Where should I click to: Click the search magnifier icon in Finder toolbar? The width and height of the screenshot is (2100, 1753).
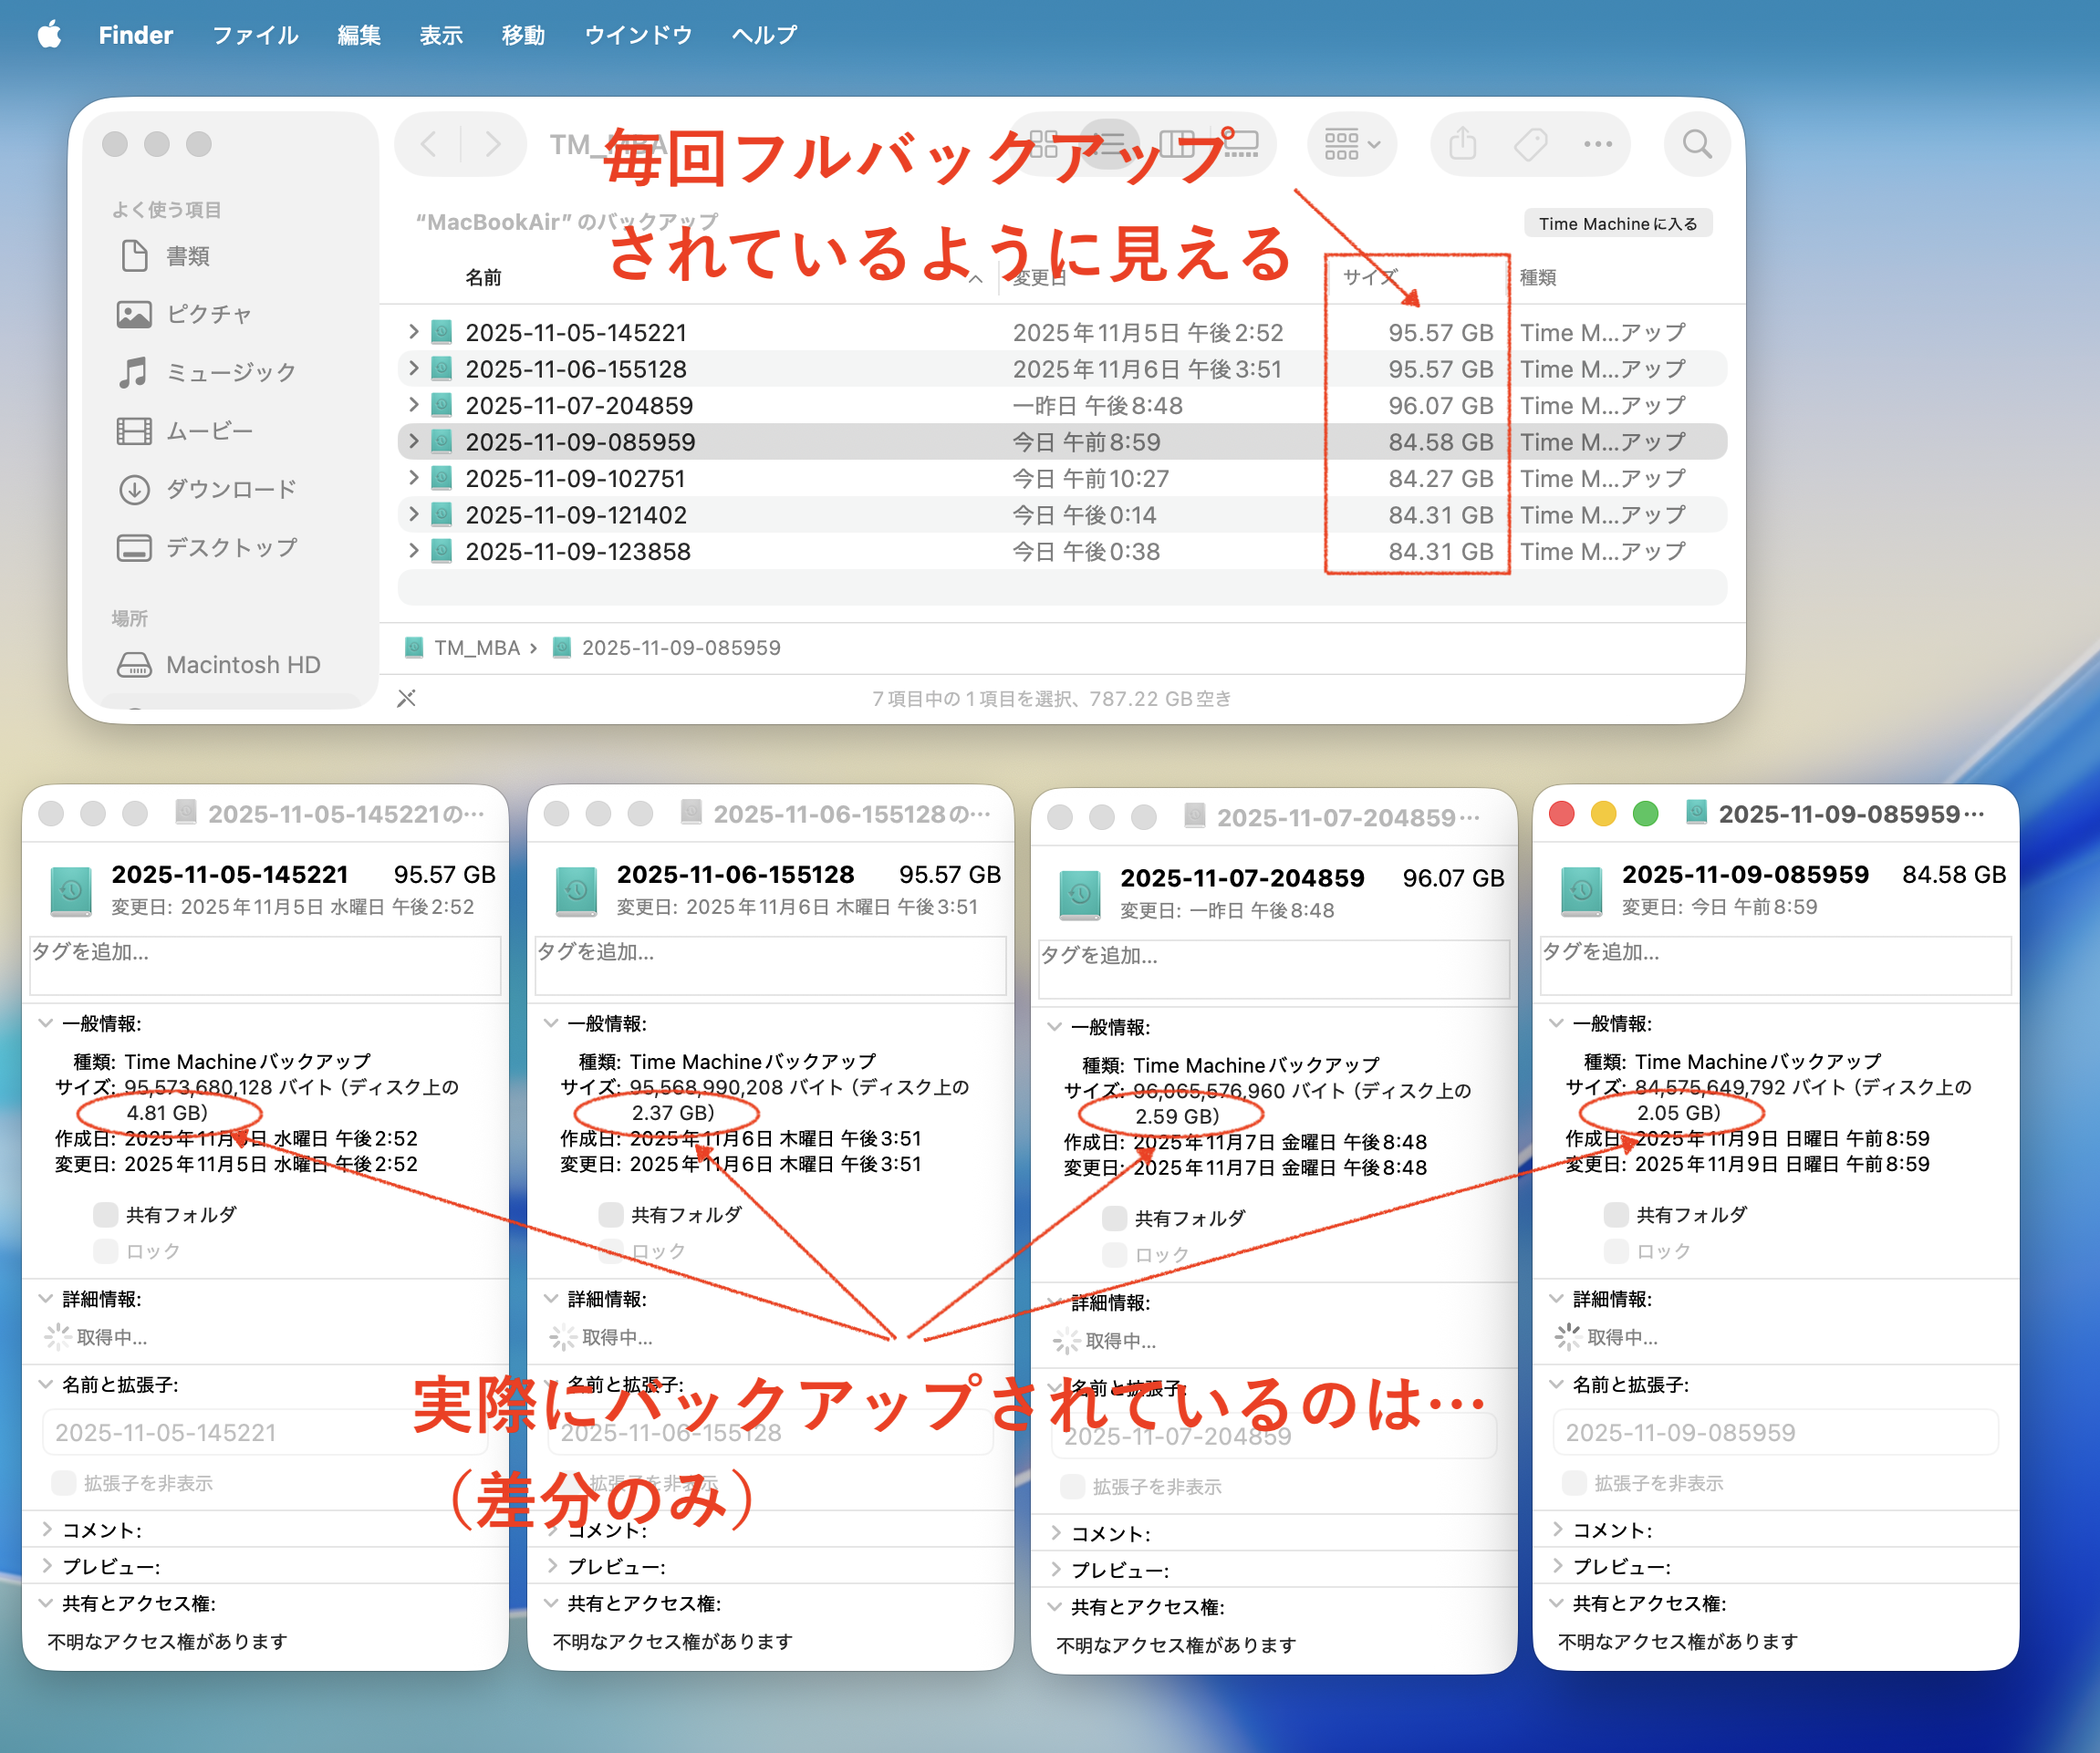coord(1696,144)
